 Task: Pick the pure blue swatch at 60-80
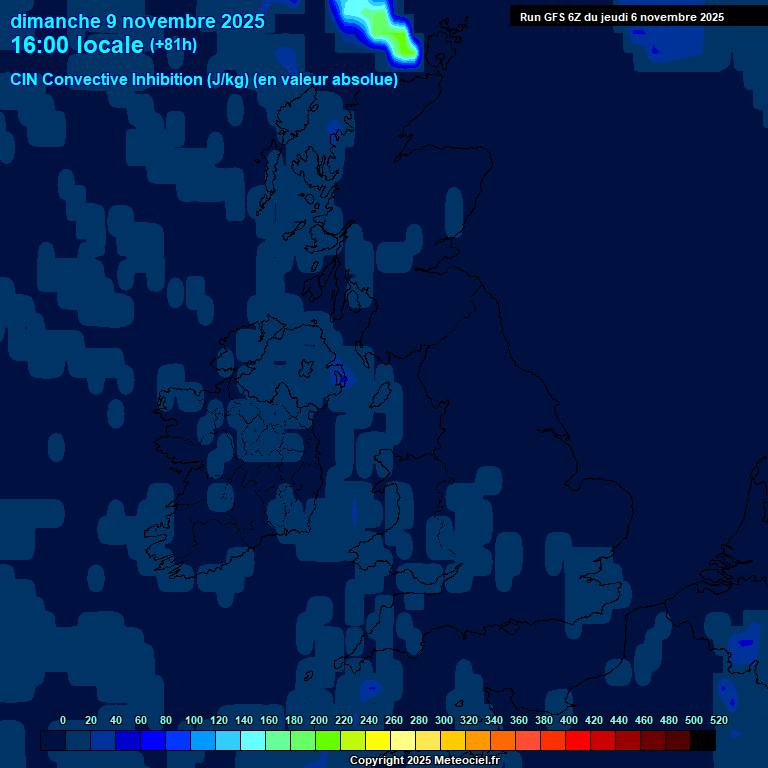coord(153,741)
